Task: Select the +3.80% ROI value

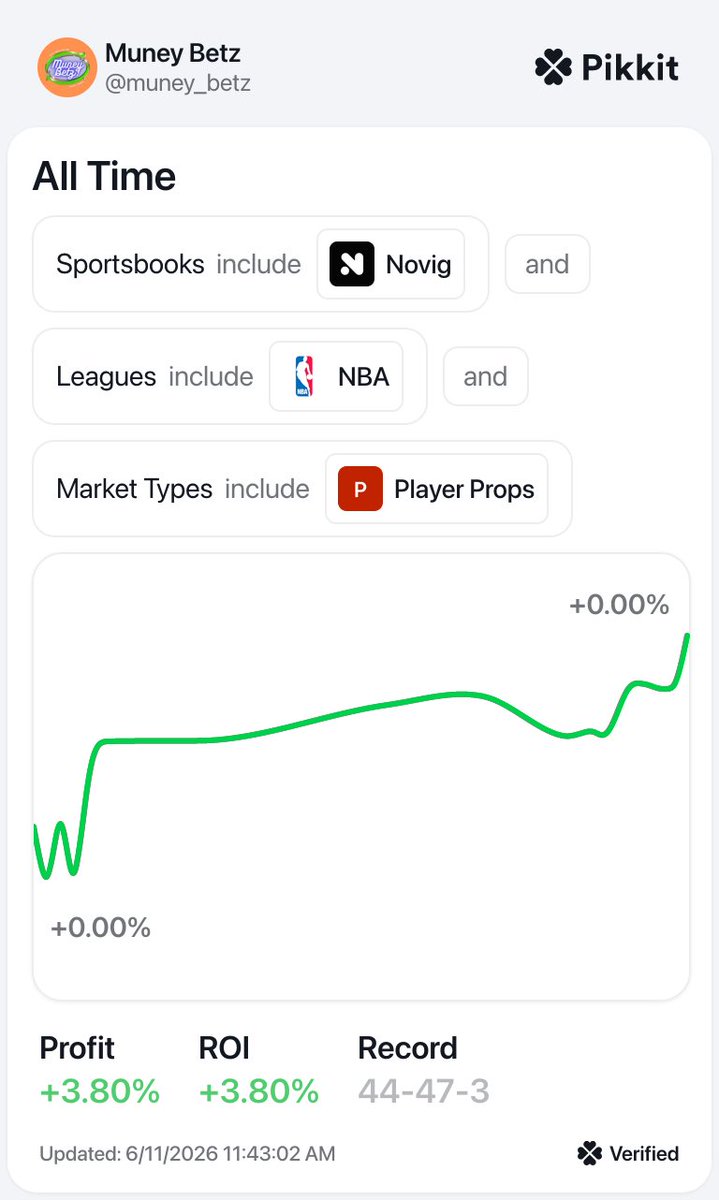Action: (259, 1092)
